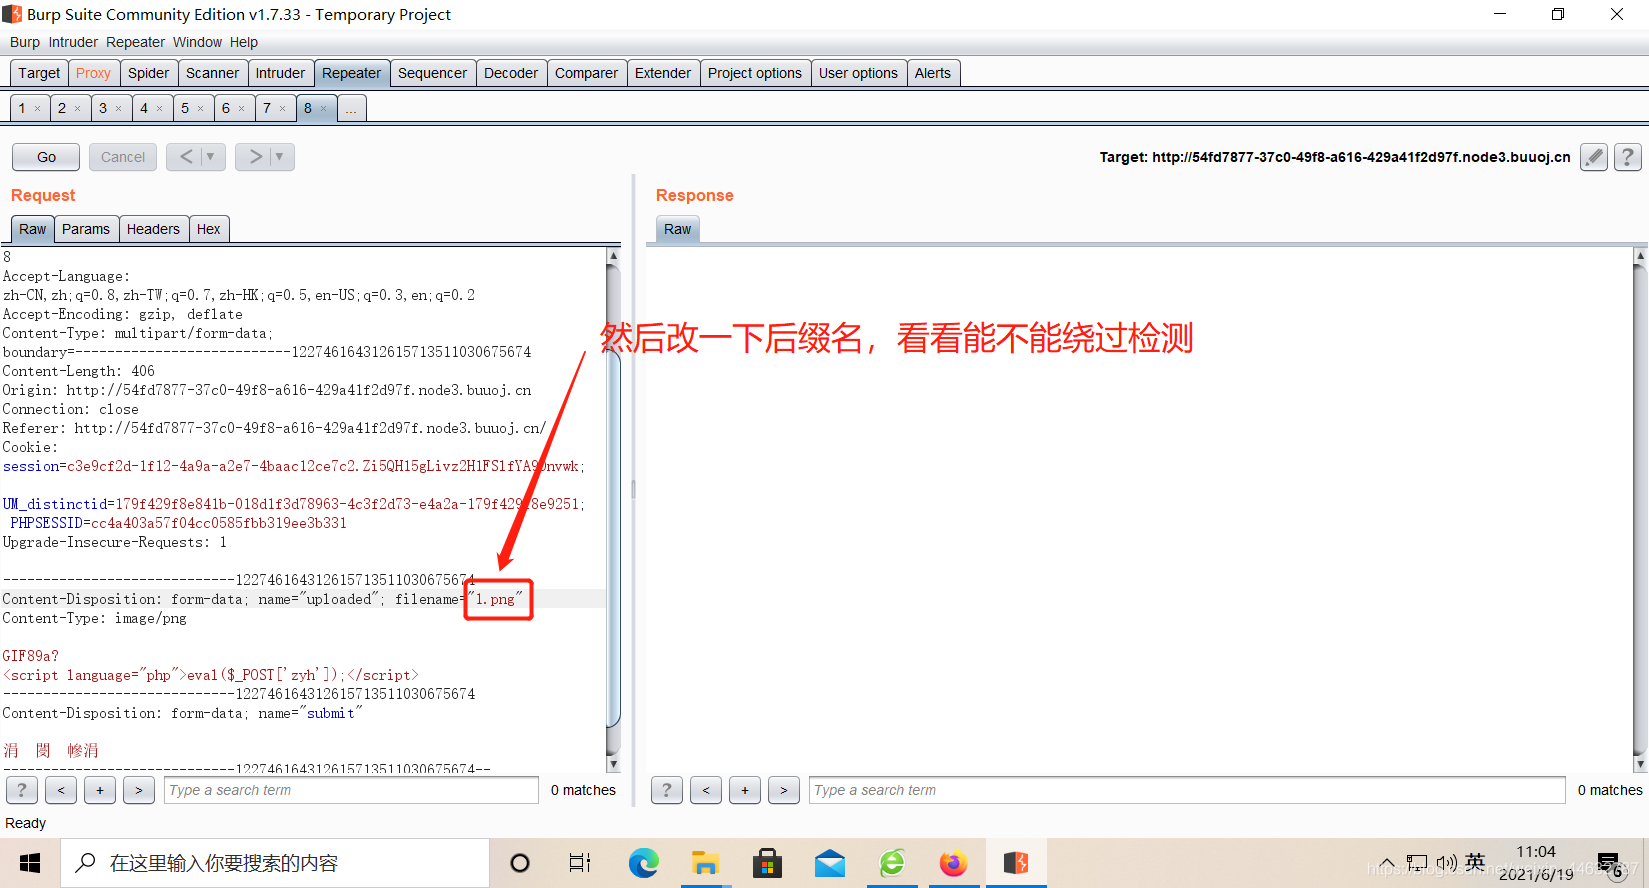Expand request history back dropdown
This screenshot has height=888, width=1649.
tap(210, 157)
